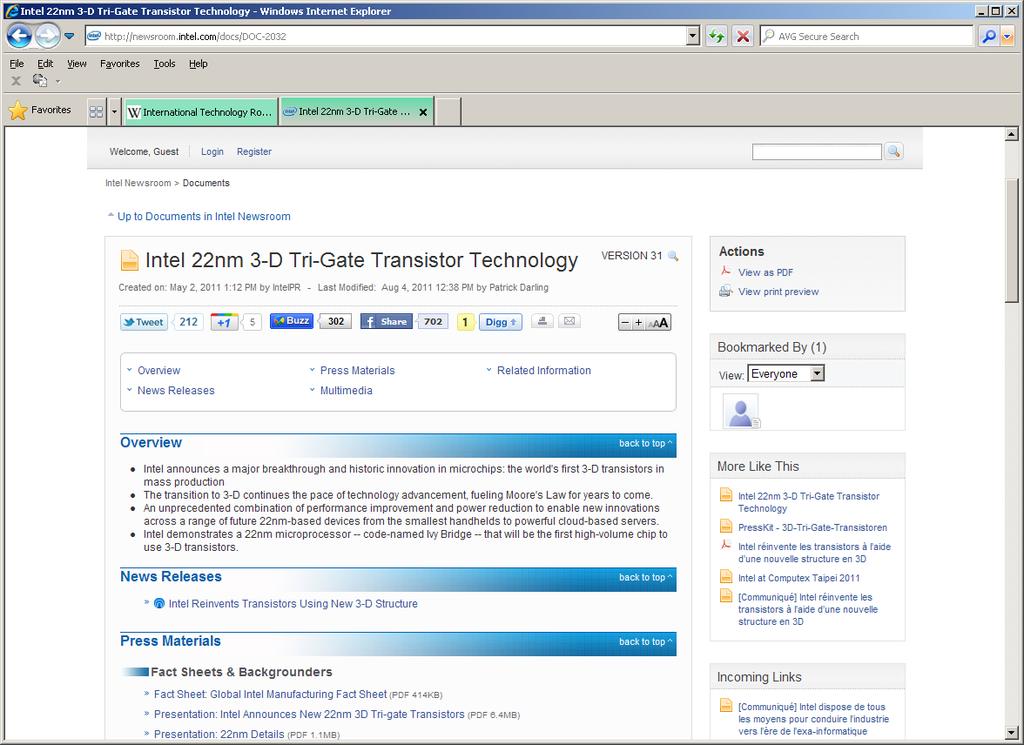
Task: Open the toolbar tools dropdown under File
Action: click(x=57, y=82)
